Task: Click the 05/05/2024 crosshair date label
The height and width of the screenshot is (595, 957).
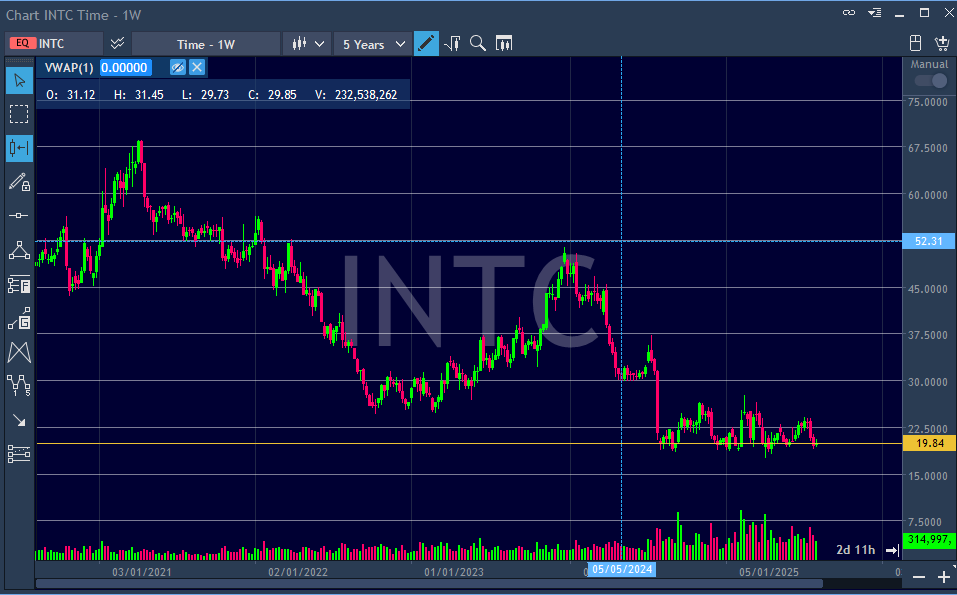Action: (622, 569)
